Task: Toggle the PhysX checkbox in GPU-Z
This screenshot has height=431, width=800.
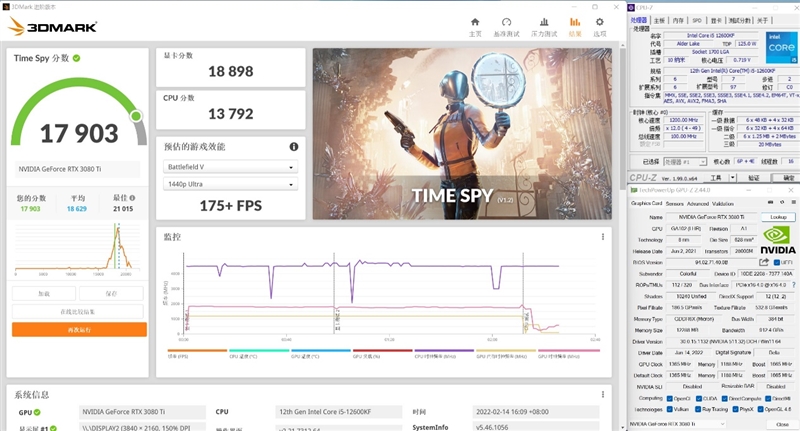Action: (x=735, y=409)
